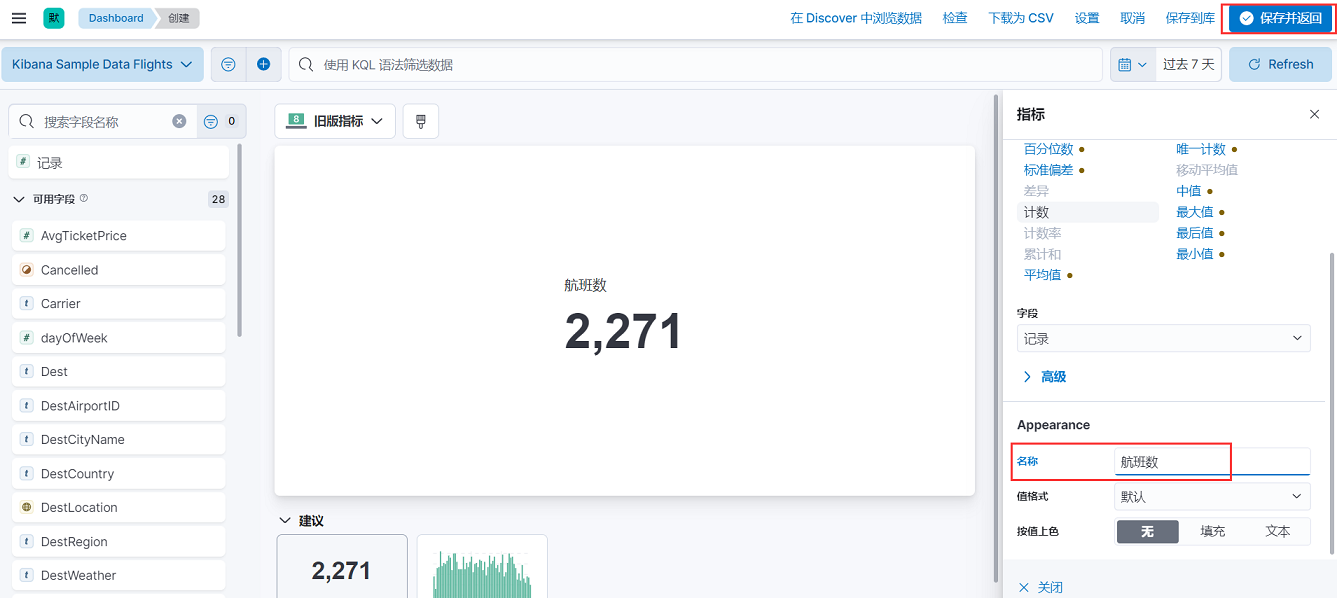
Task: Collapse the 可用字段 list
Action: tap(19, 199)
